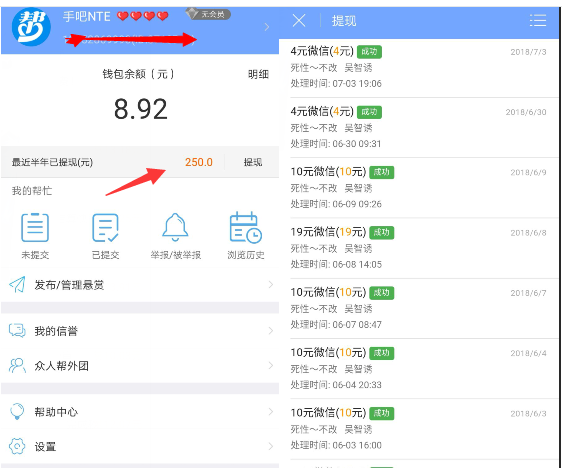562x468 pixels.
Task: Tap 成功 badge on 2018/6/30 record
Action: point(369,112)
